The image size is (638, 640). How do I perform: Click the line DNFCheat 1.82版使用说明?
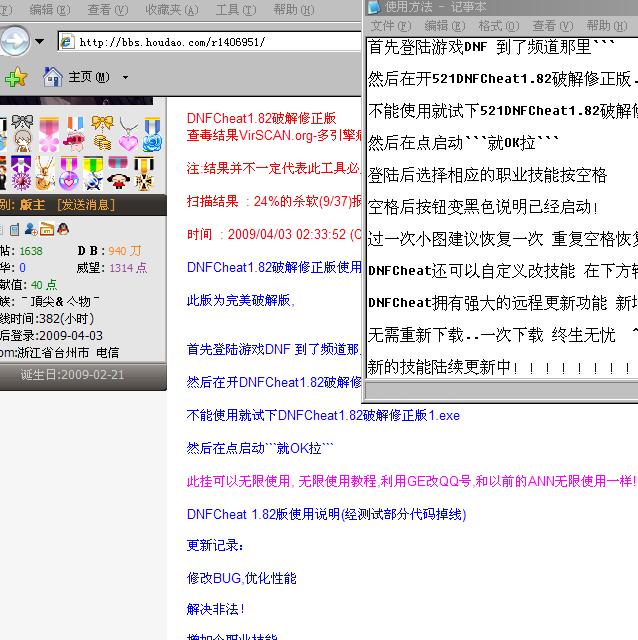click(327, 514)
